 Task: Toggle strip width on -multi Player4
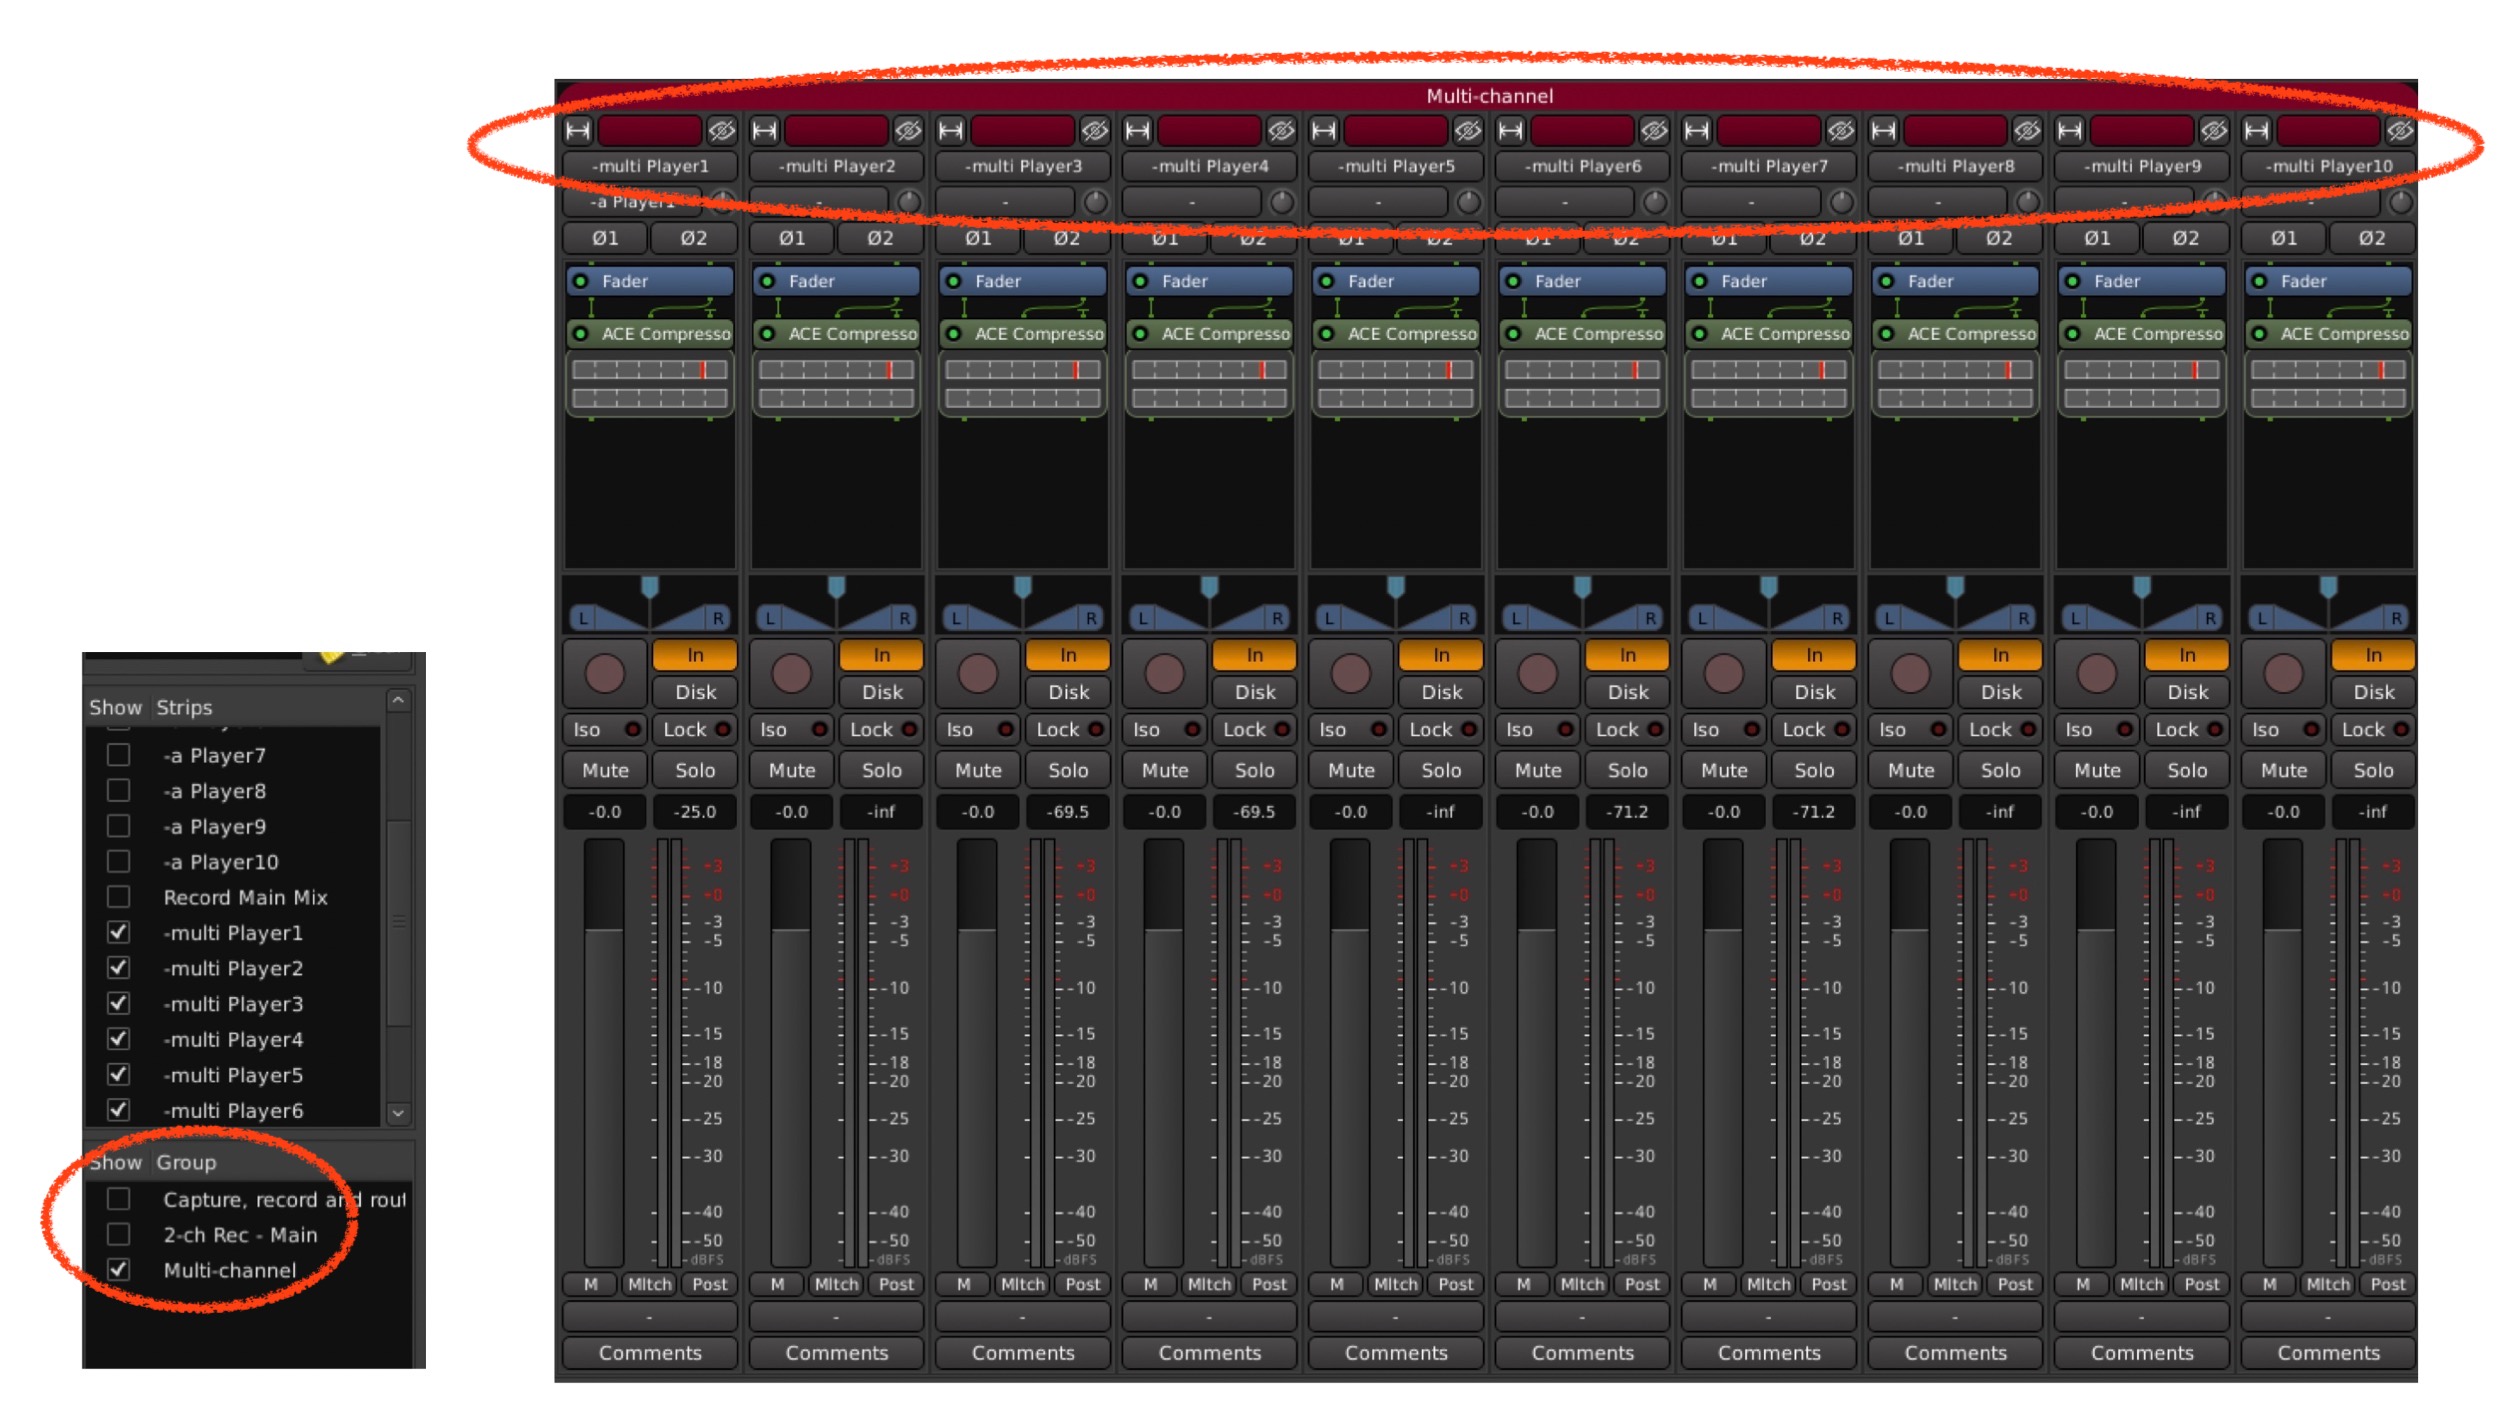[x=1138, y=131]
